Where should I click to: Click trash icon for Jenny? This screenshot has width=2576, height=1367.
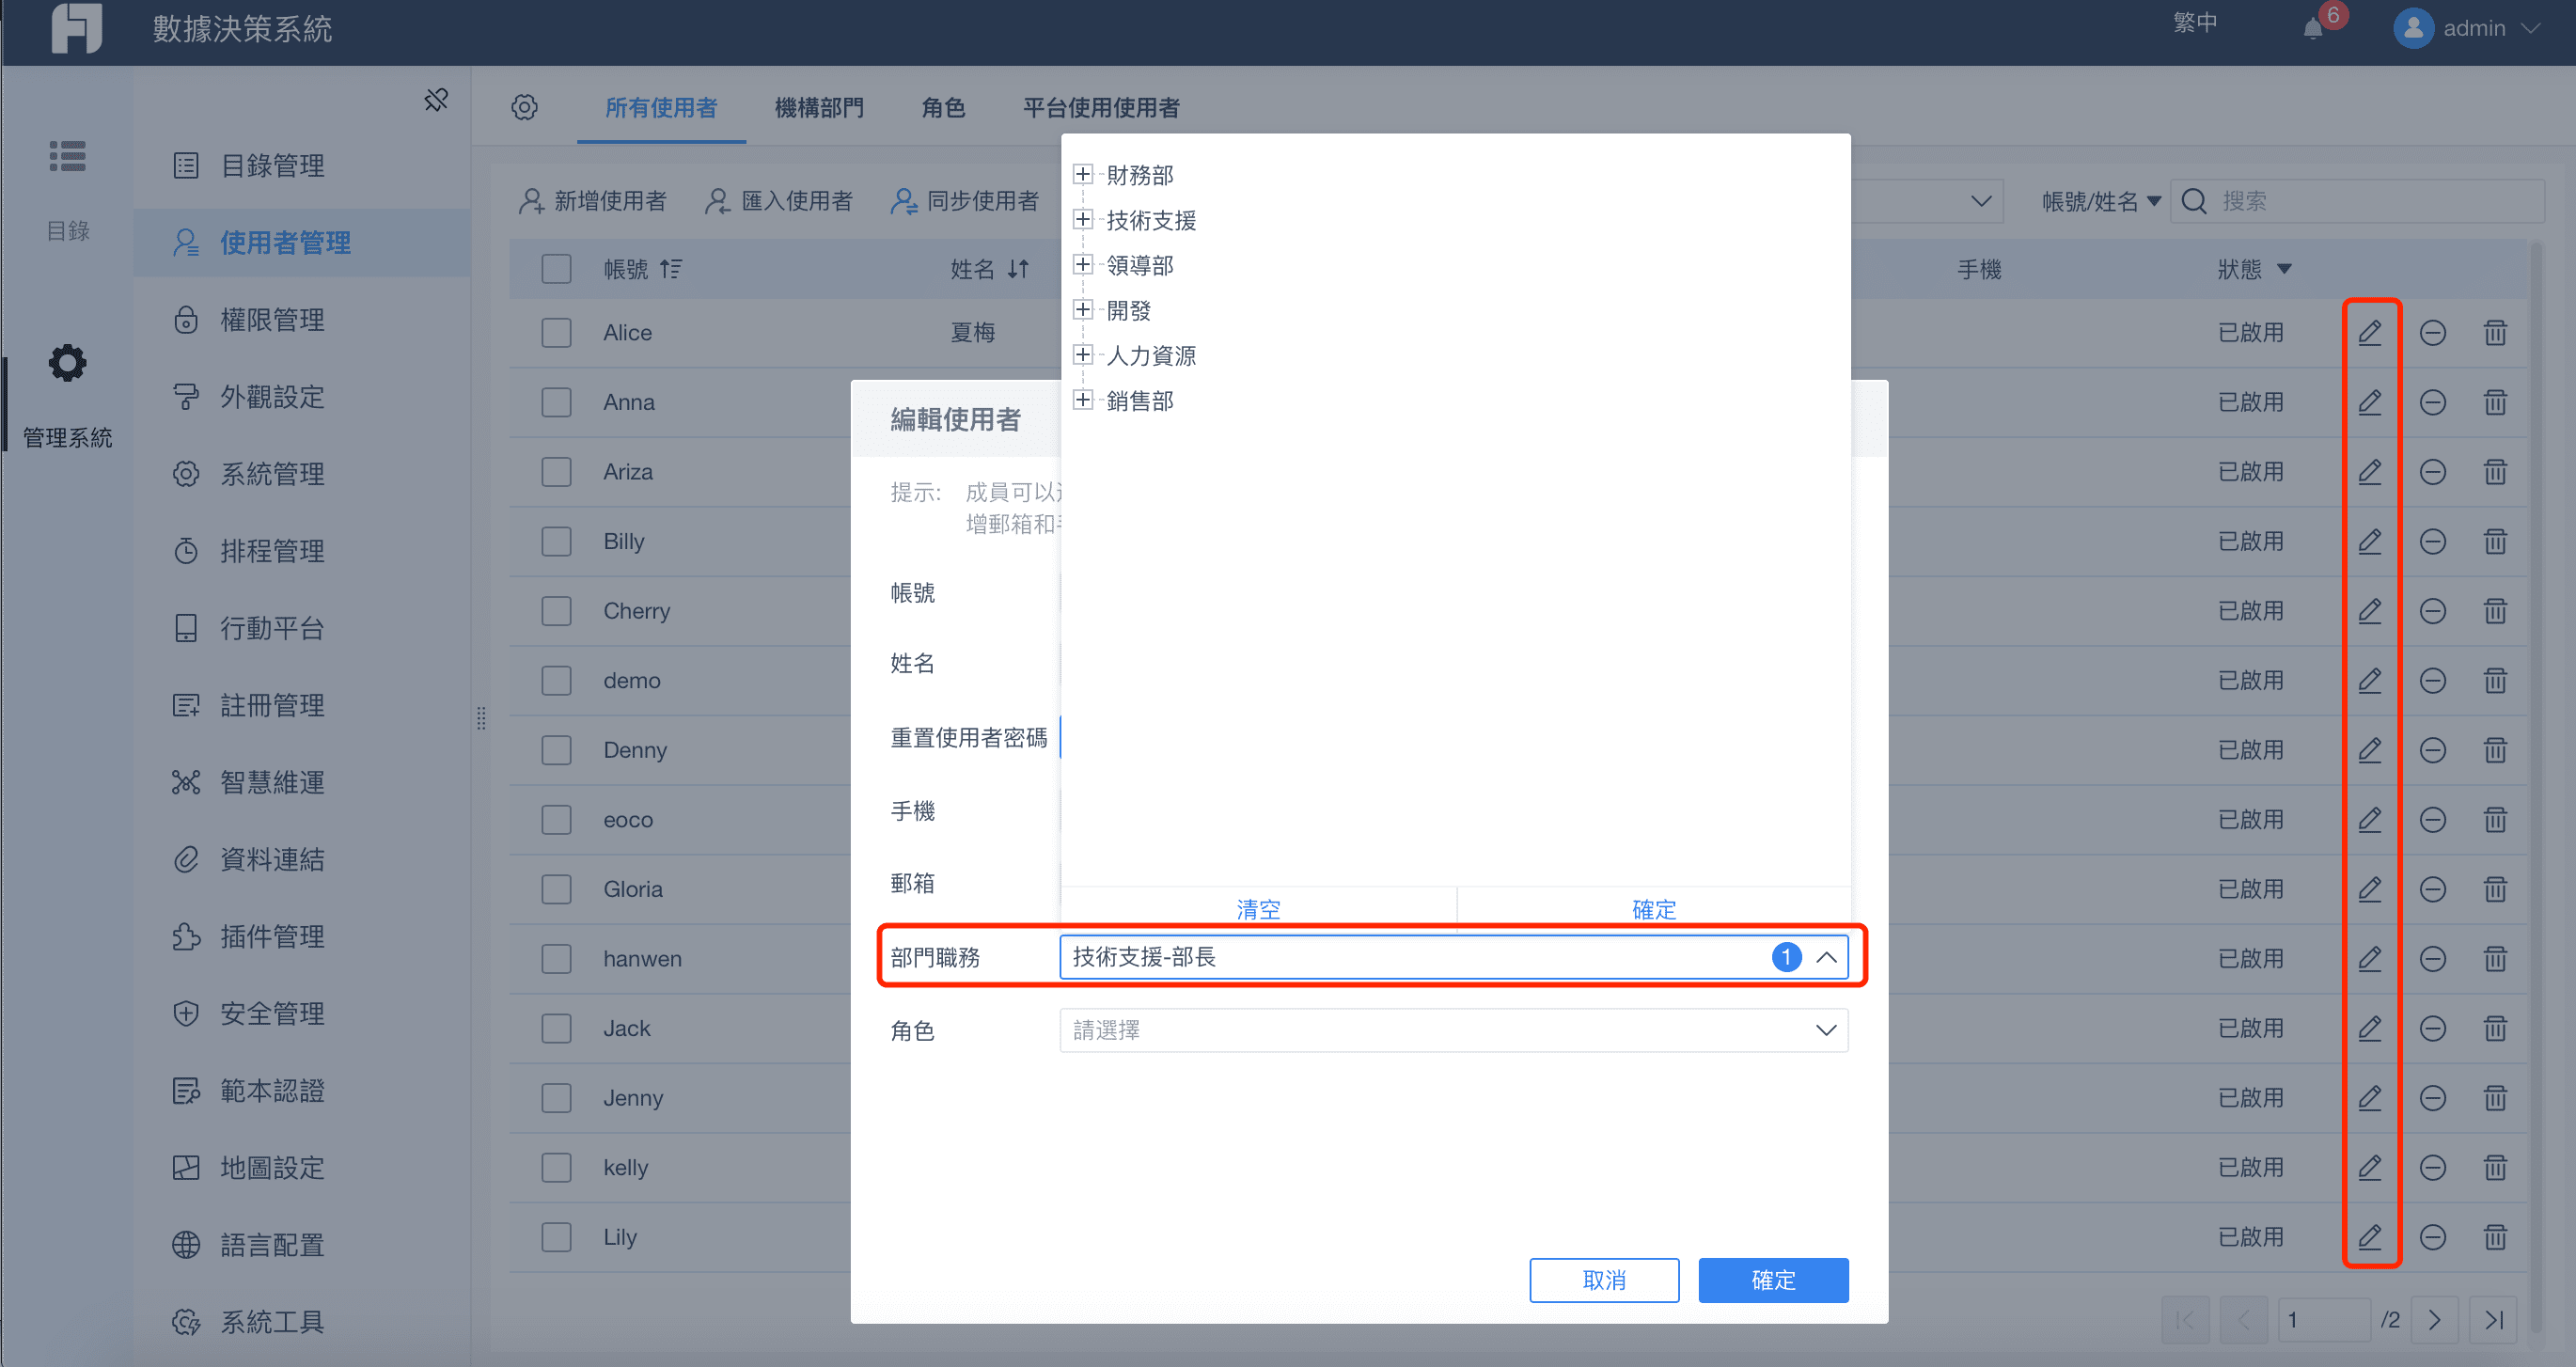(x=2495, y=1098)
